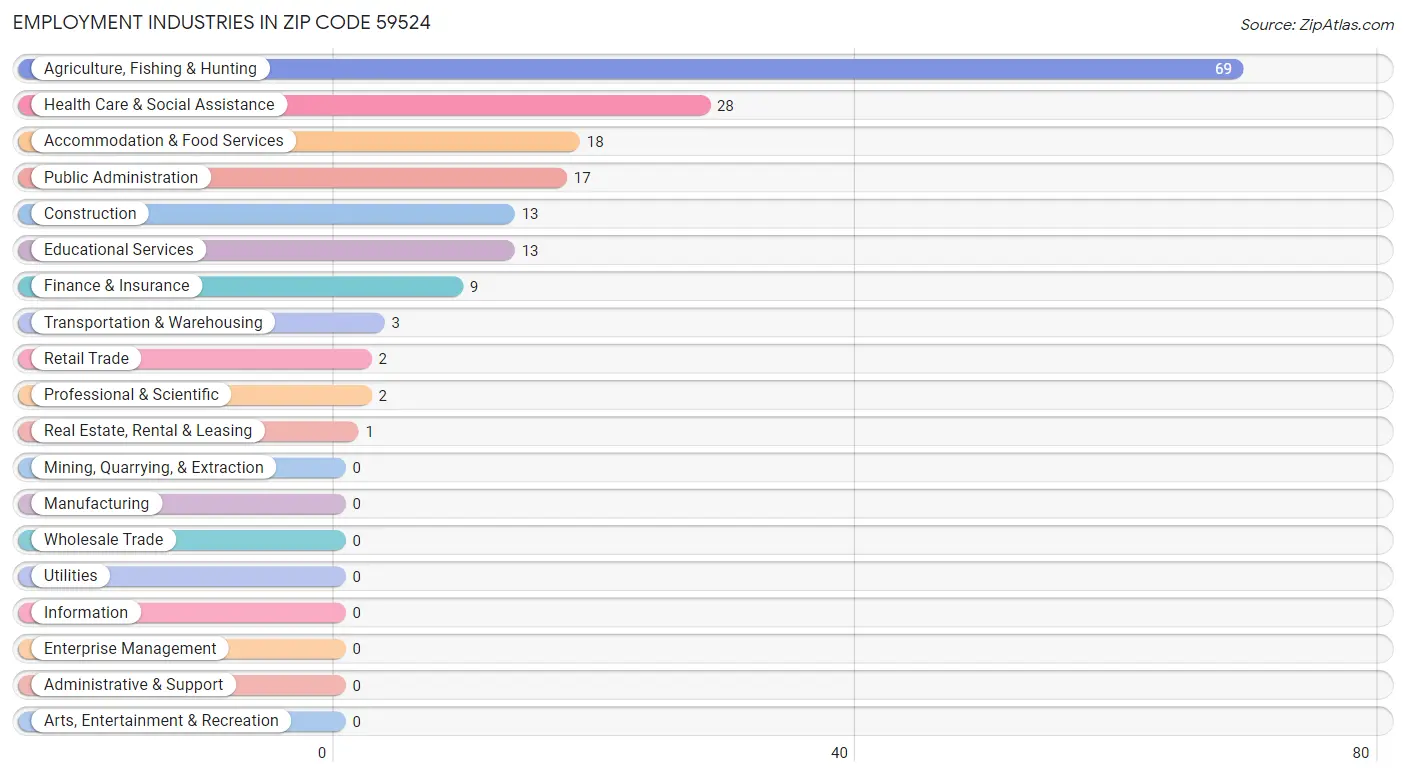Click the Transportation & Warehousing label
Image resolution: width=1406 pixels, height=776 pixels.
tap(153, 323)
